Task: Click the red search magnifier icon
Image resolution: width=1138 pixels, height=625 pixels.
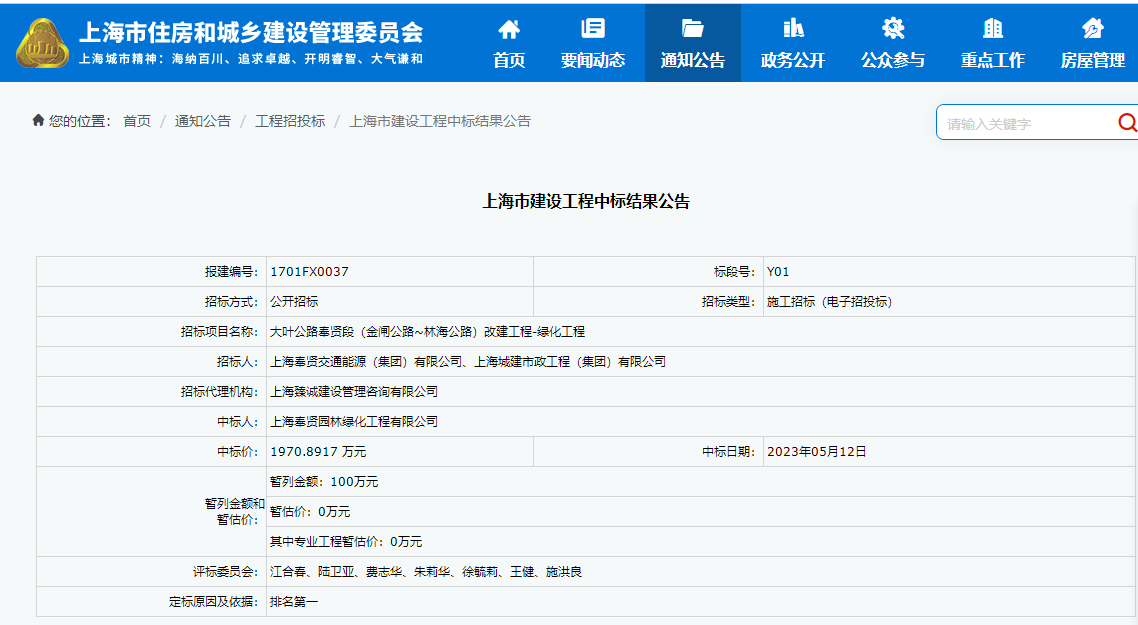Action: [1127, 123]
